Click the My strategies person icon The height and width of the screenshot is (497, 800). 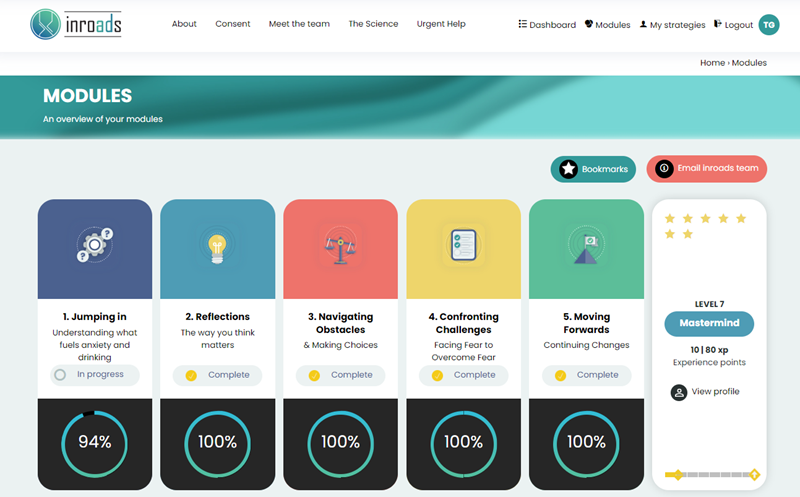coord(643,24)
